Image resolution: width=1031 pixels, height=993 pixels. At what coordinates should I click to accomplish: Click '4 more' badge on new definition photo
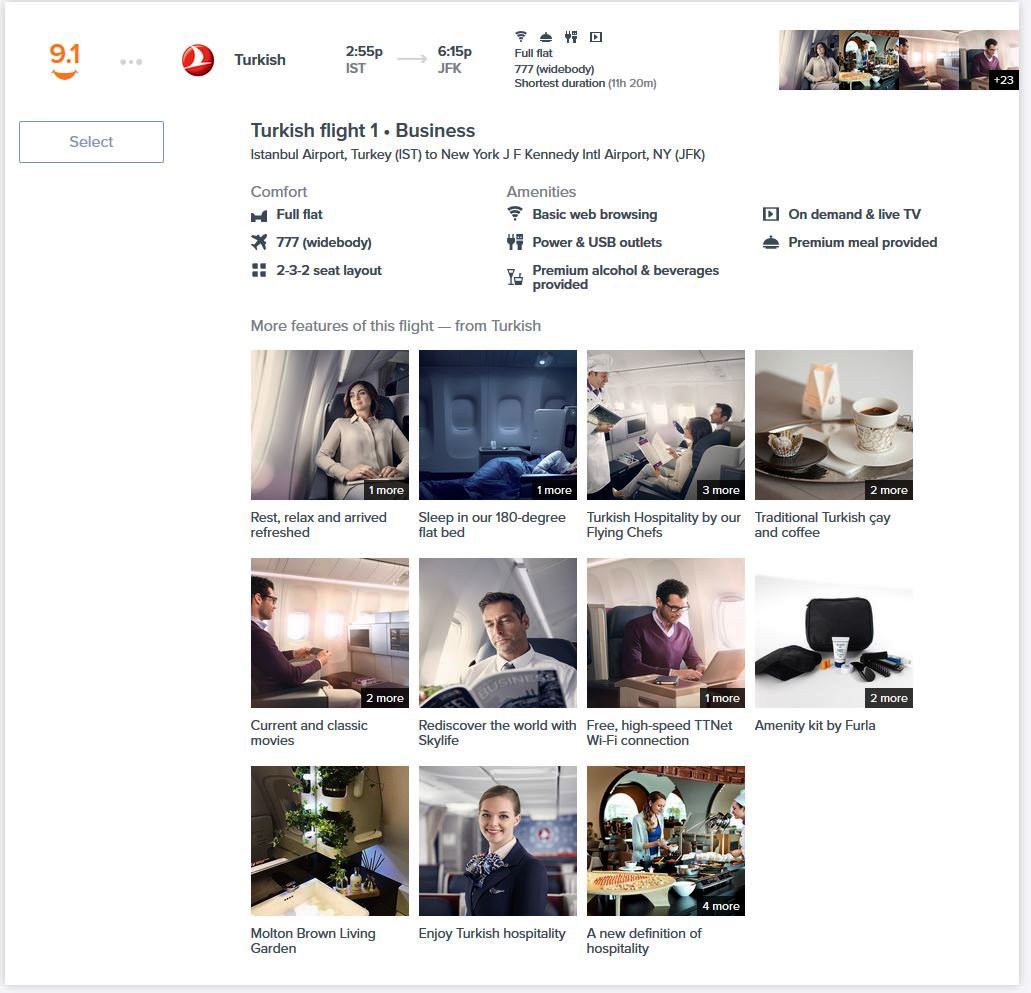pyautogui.click(x=721, y=906)
